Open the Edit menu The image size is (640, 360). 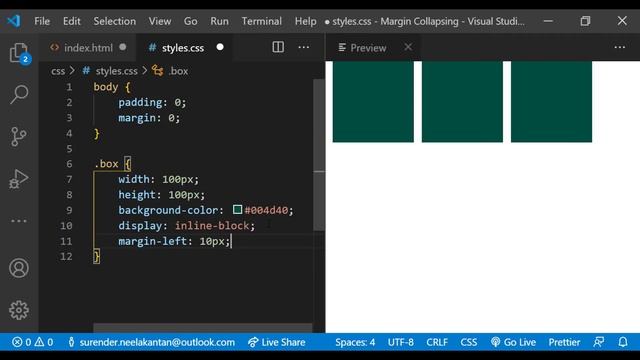[x=71, y=21]
